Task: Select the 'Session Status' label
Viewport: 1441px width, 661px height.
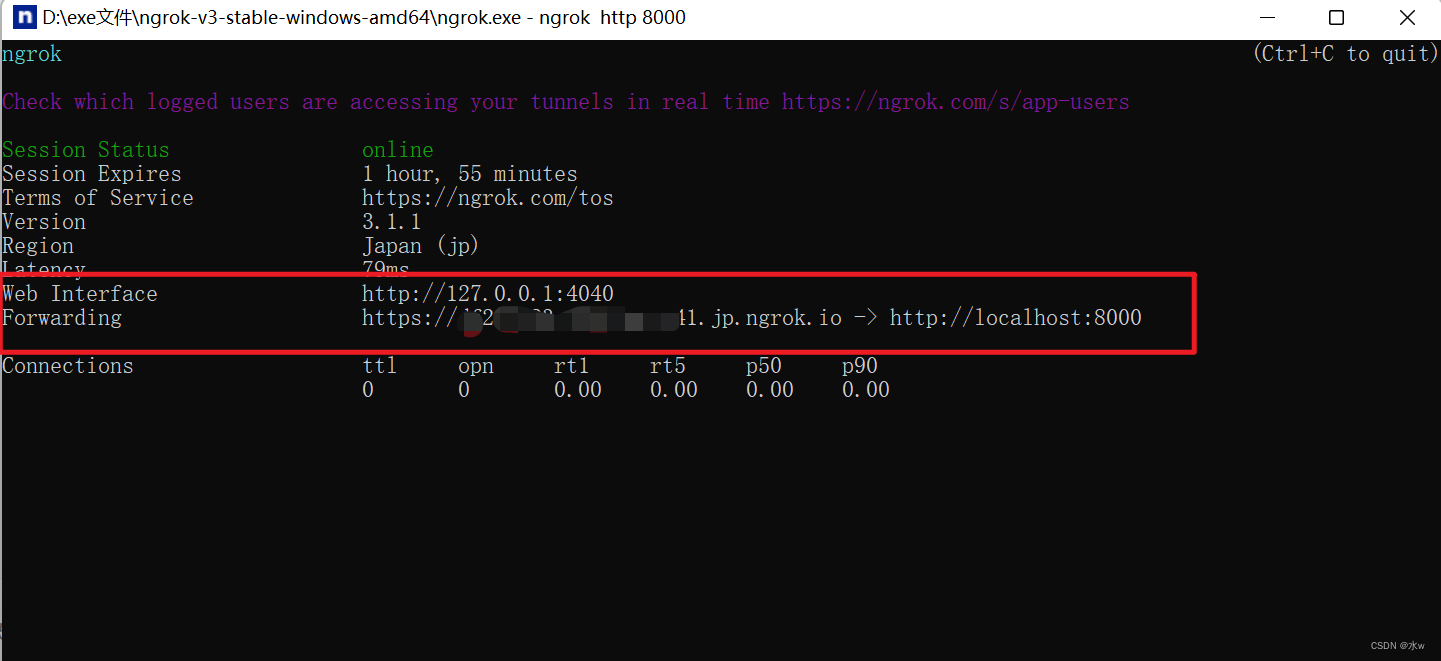Action: [x=86, y=150]
